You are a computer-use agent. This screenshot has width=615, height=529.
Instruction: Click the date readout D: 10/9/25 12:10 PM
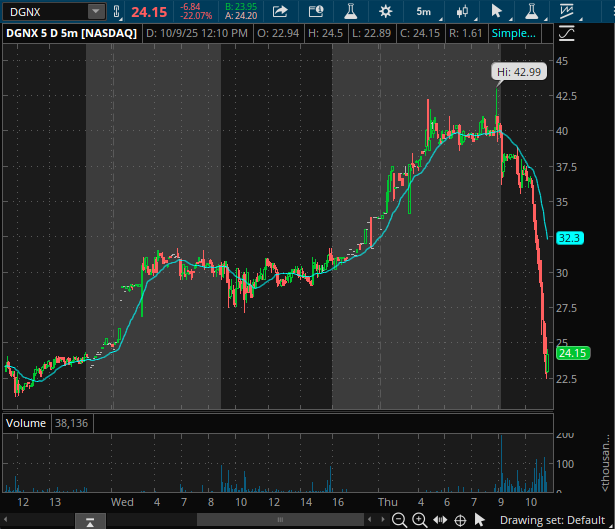197,33
